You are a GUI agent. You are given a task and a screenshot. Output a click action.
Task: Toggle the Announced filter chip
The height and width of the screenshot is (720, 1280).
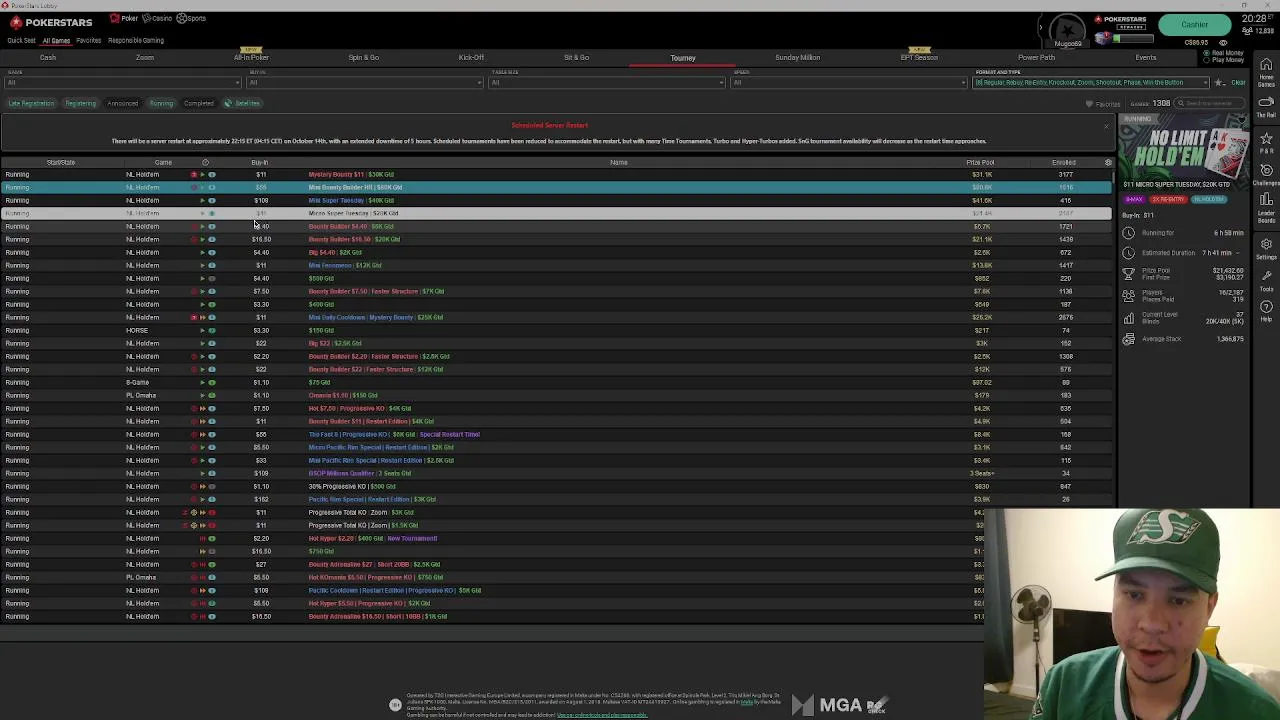point(122,103)
